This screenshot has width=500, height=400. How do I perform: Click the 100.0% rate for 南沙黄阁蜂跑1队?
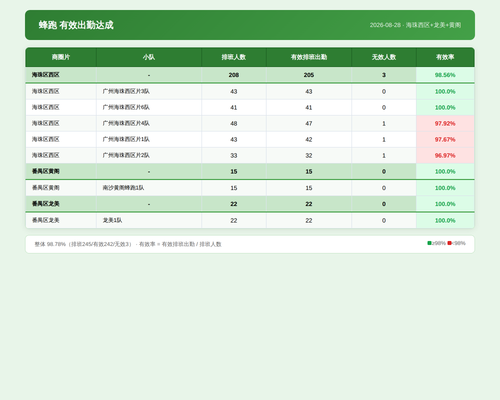pos(445,188)
